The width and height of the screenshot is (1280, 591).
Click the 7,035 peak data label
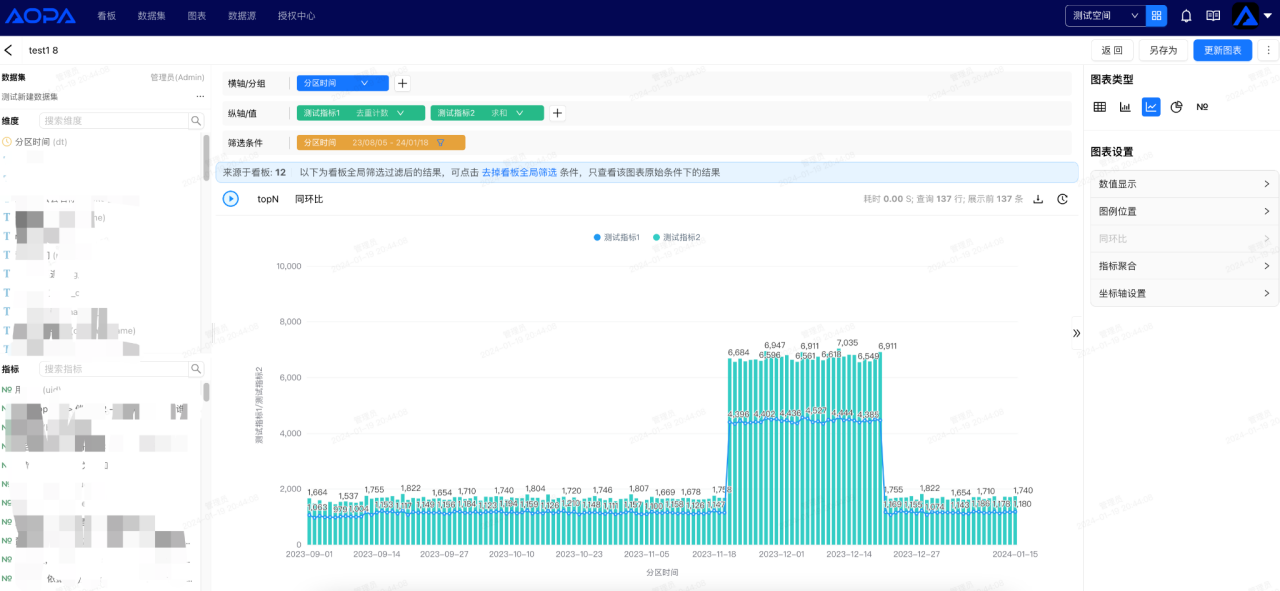pos(847,342)
